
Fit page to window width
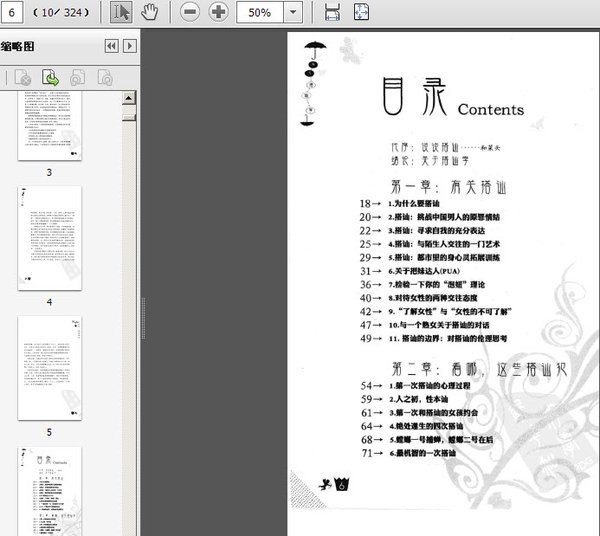332,12
